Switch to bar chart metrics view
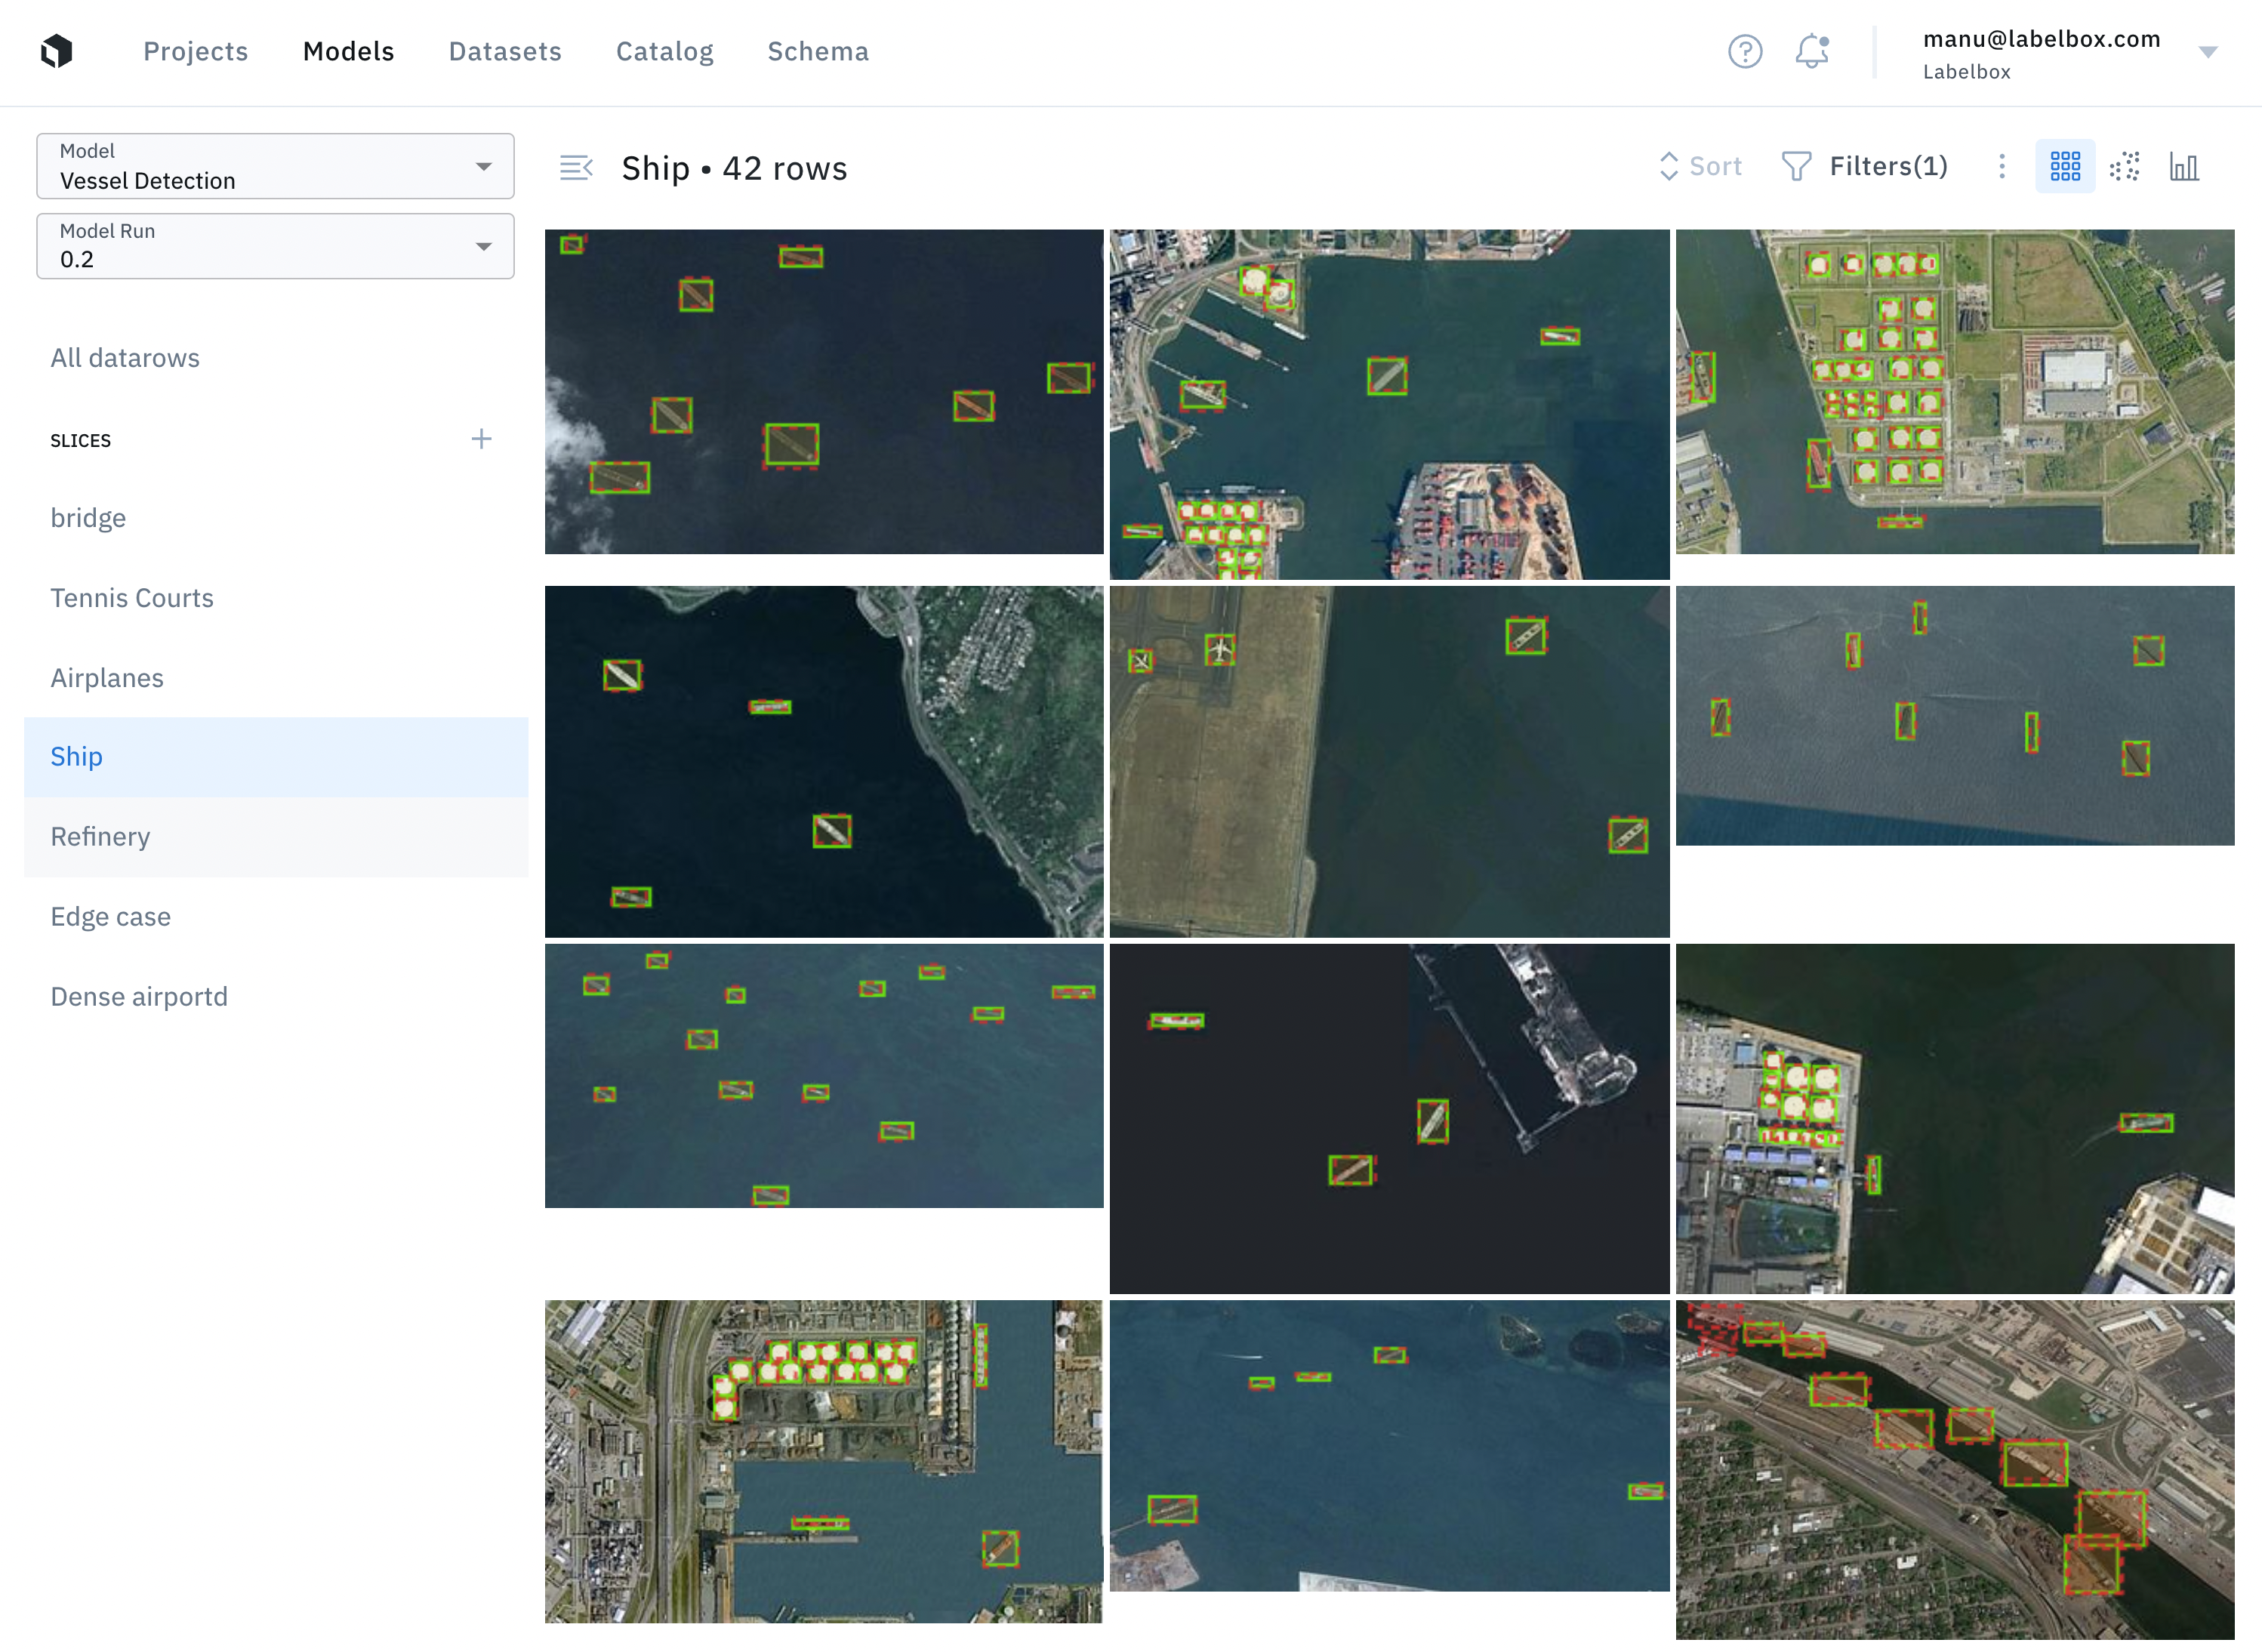Viewport: 2262px width, 1652px height. (2184, 166)
